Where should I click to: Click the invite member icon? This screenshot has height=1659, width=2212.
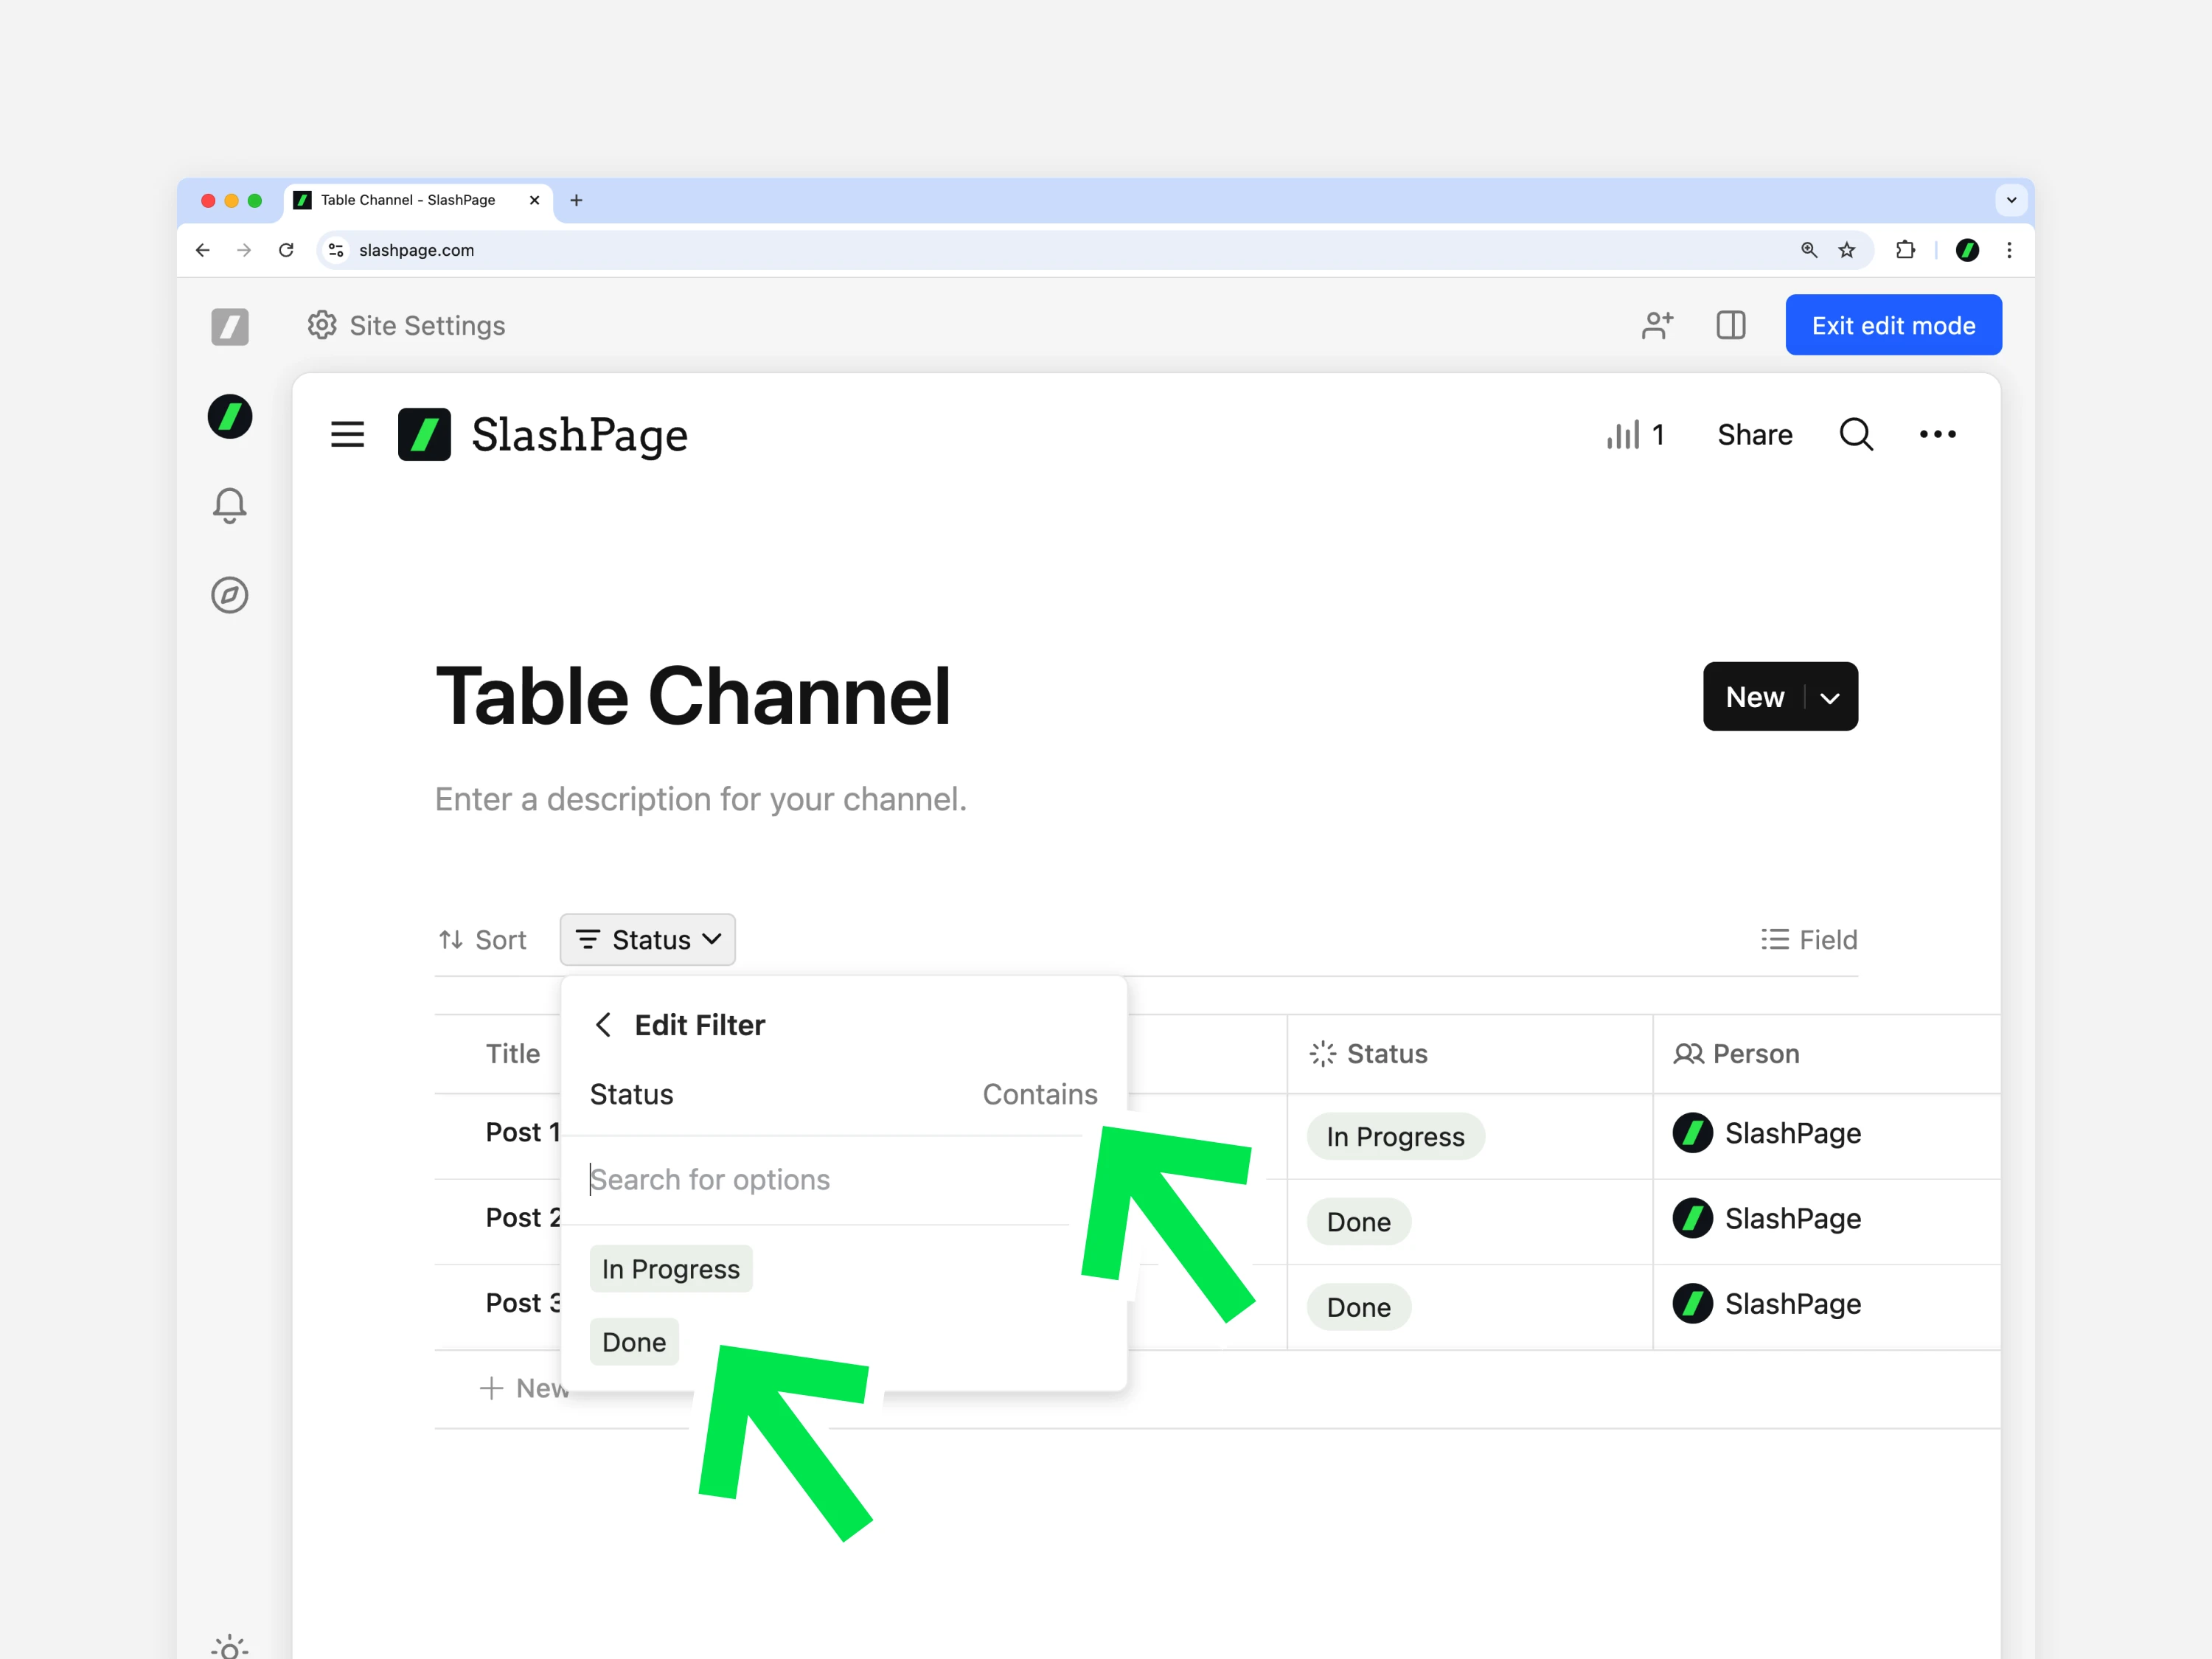click(1657, 325)
